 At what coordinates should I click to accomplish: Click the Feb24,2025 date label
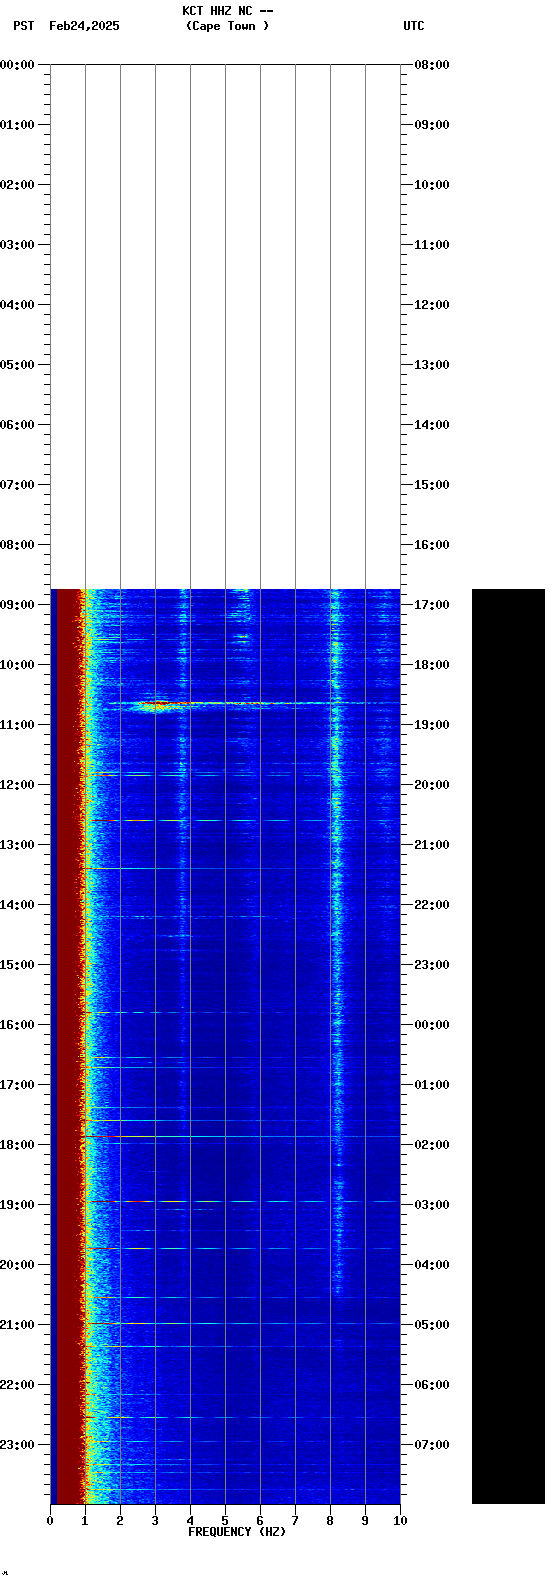tap(84, 26)
